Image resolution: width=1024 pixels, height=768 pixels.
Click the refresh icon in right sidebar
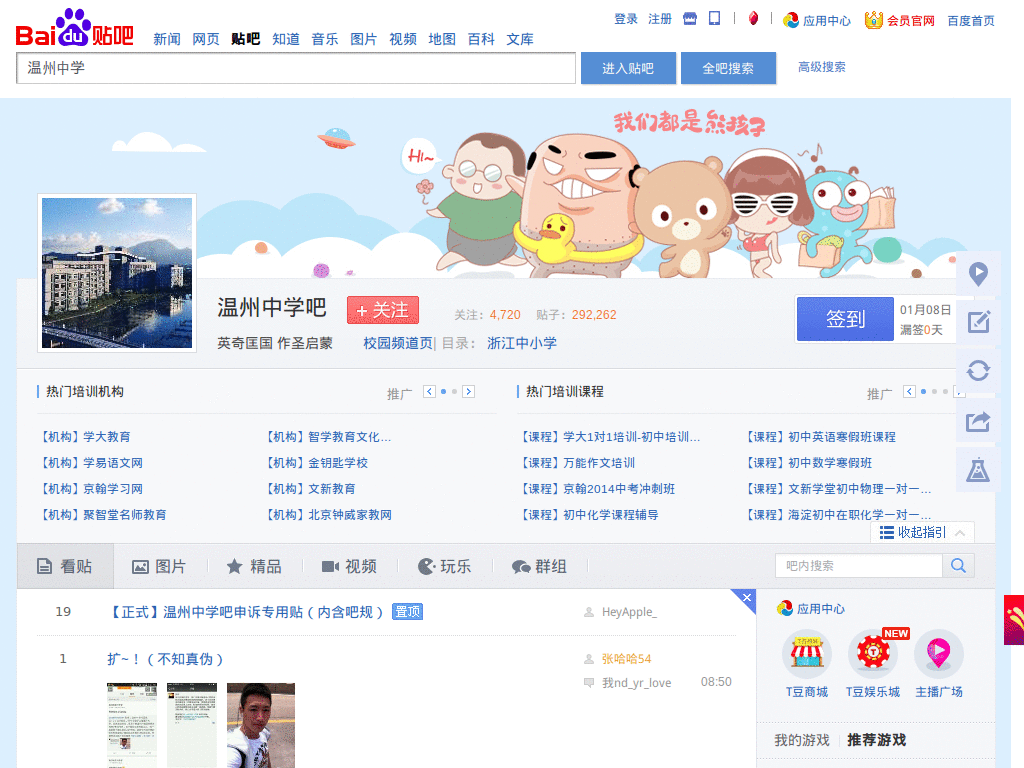click(x=978, y=370)
